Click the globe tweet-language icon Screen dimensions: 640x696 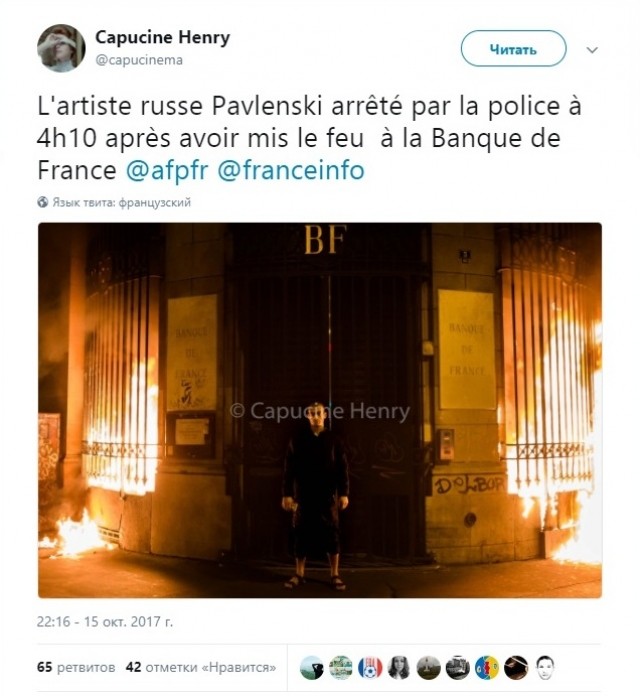coord(43,202)
